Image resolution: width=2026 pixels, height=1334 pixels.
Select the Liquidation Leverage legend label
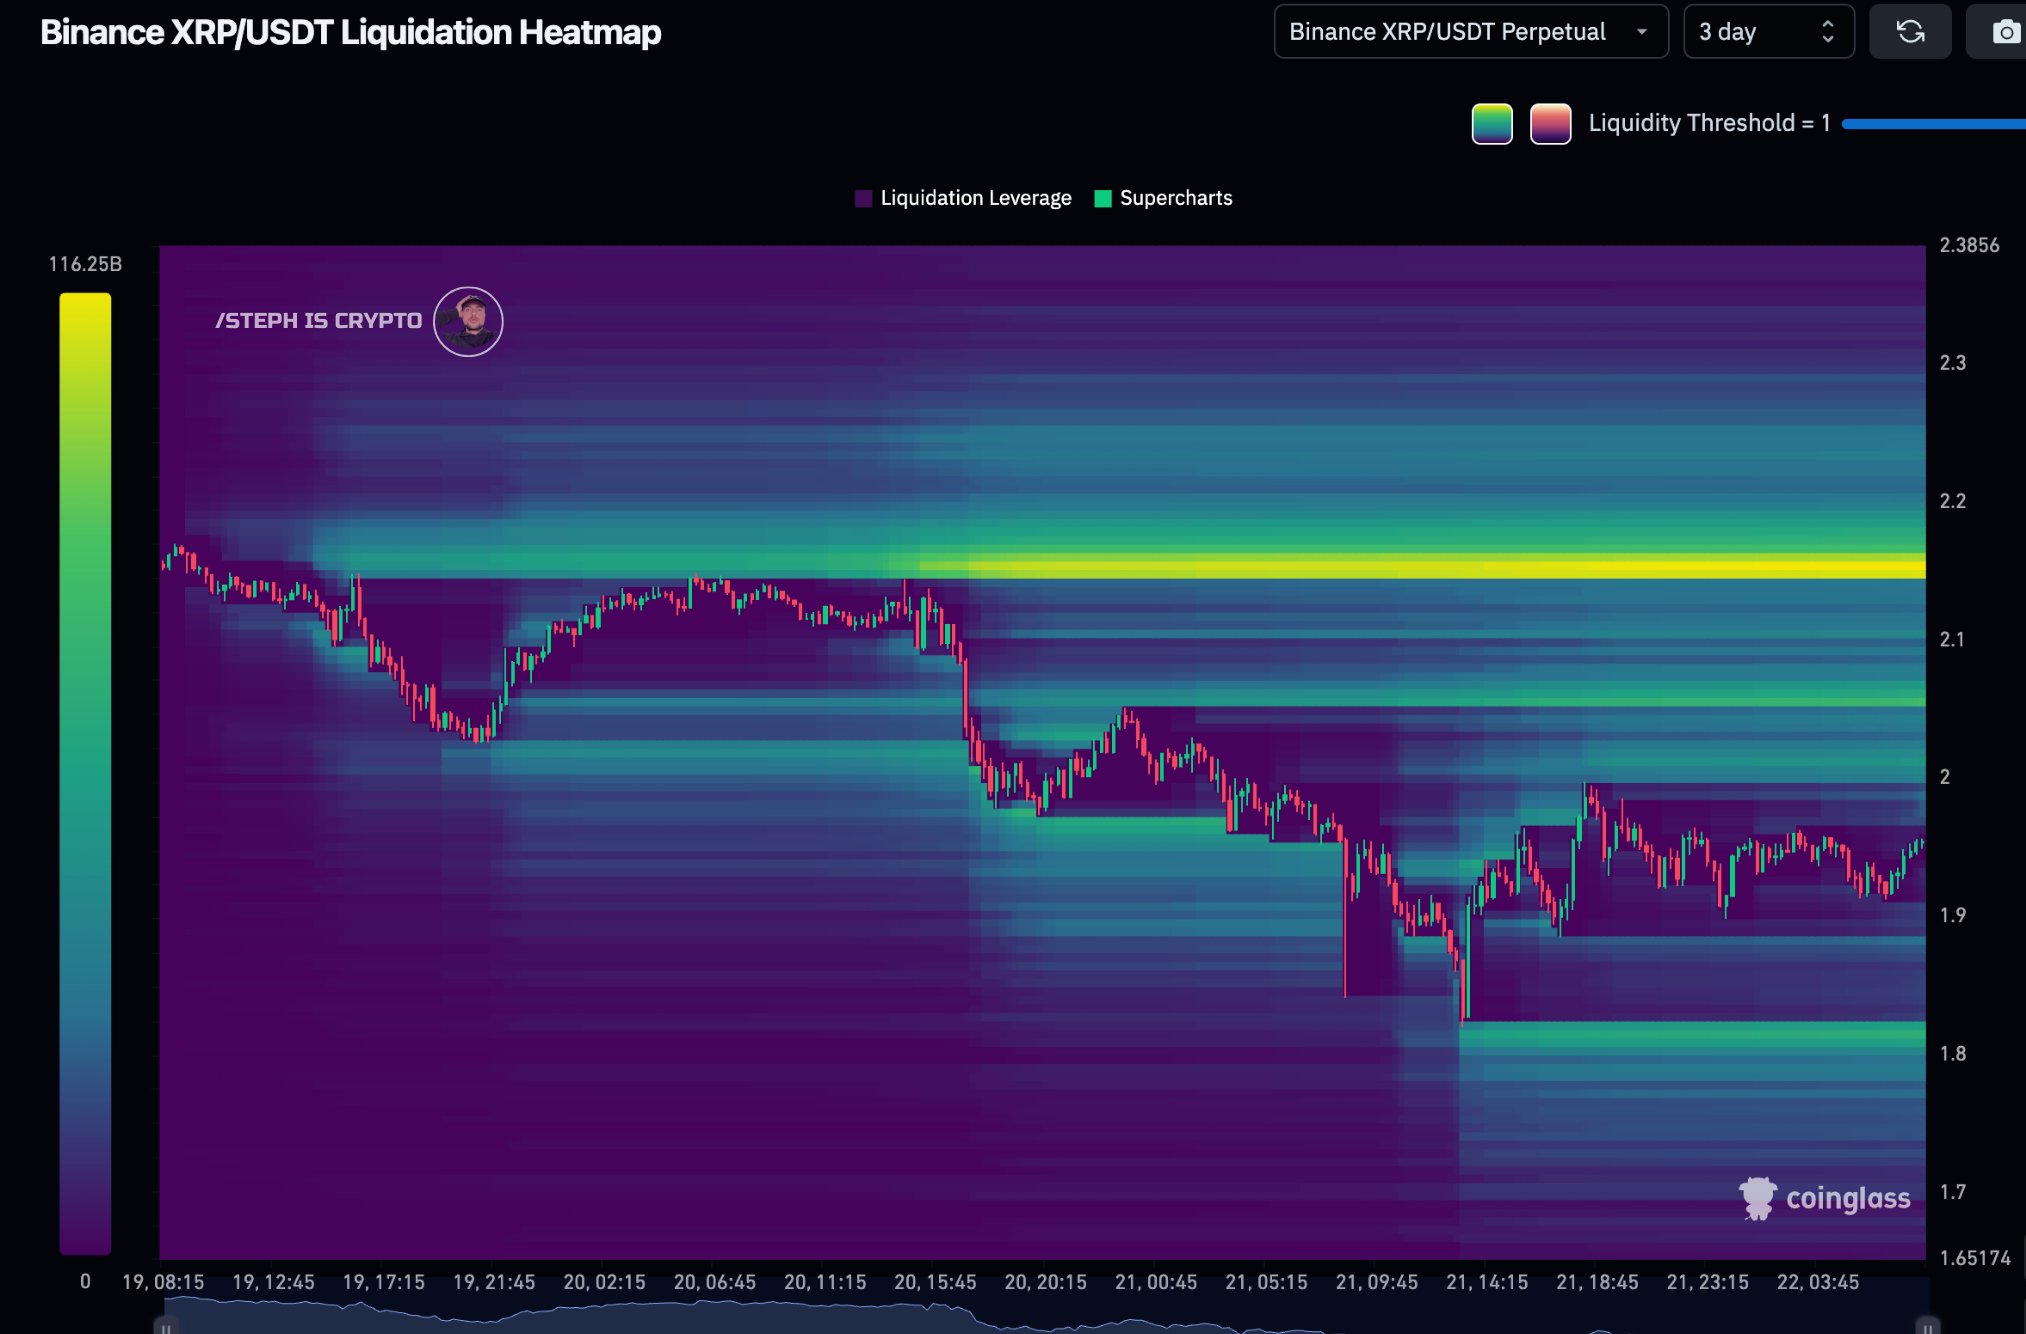point(976,198)
